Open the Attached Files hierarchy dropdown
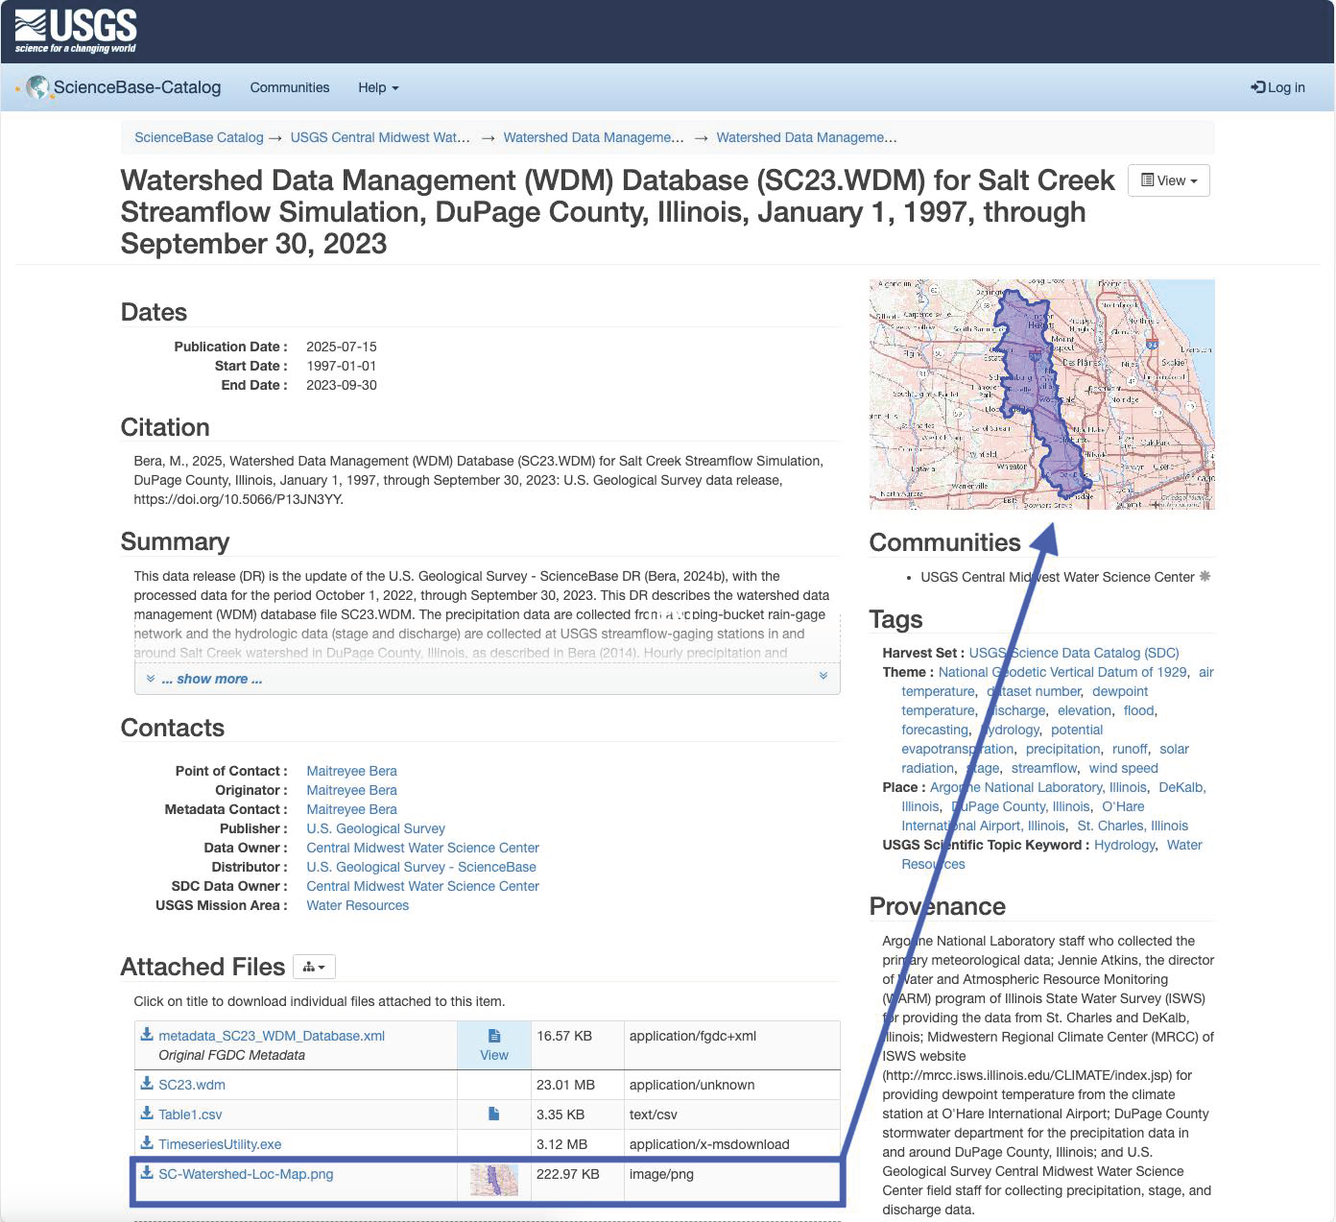This screenshot has width=1336, height=1222. (x=314, y=967)
